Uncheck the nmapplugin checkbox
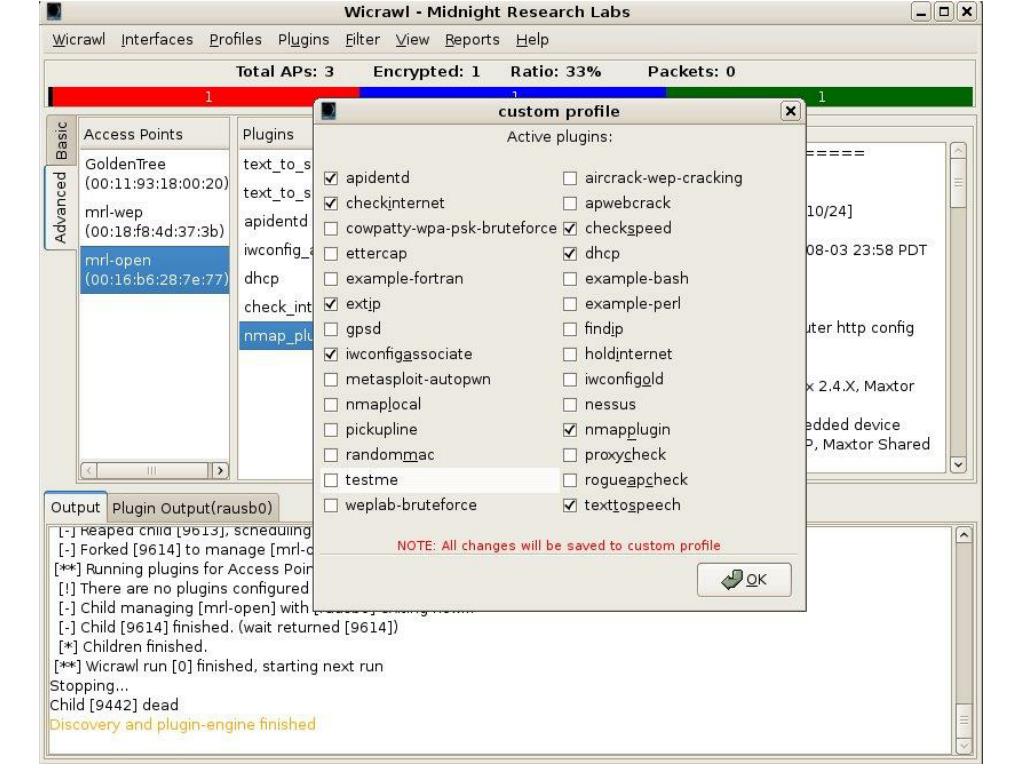This screenshot has width=1024, height=768. pyautogui.click(x=570, y=430)
